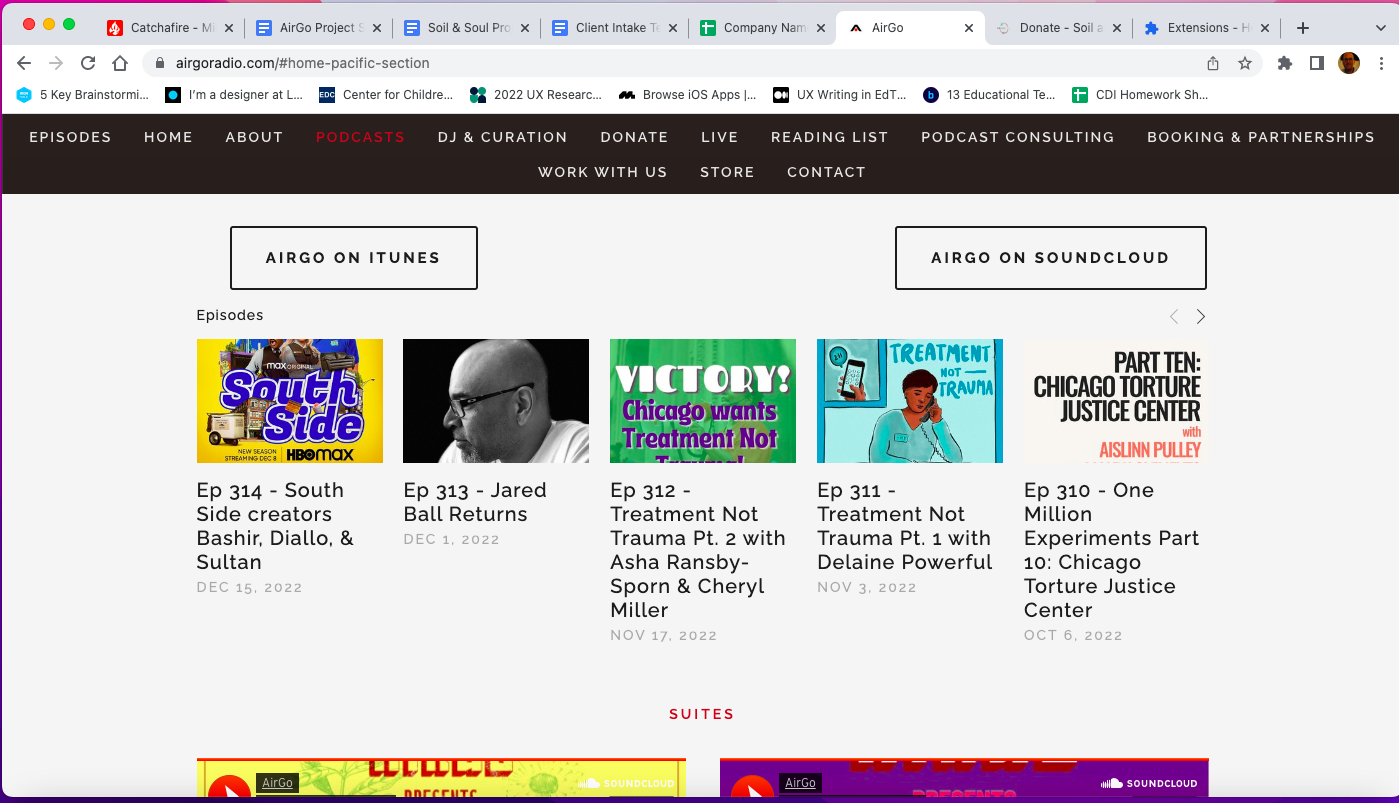Screen dimensions: 1399x803
Task: Open the Chicago Torture Justice Center thumbnail
Action: click(x=1116, y=401)
